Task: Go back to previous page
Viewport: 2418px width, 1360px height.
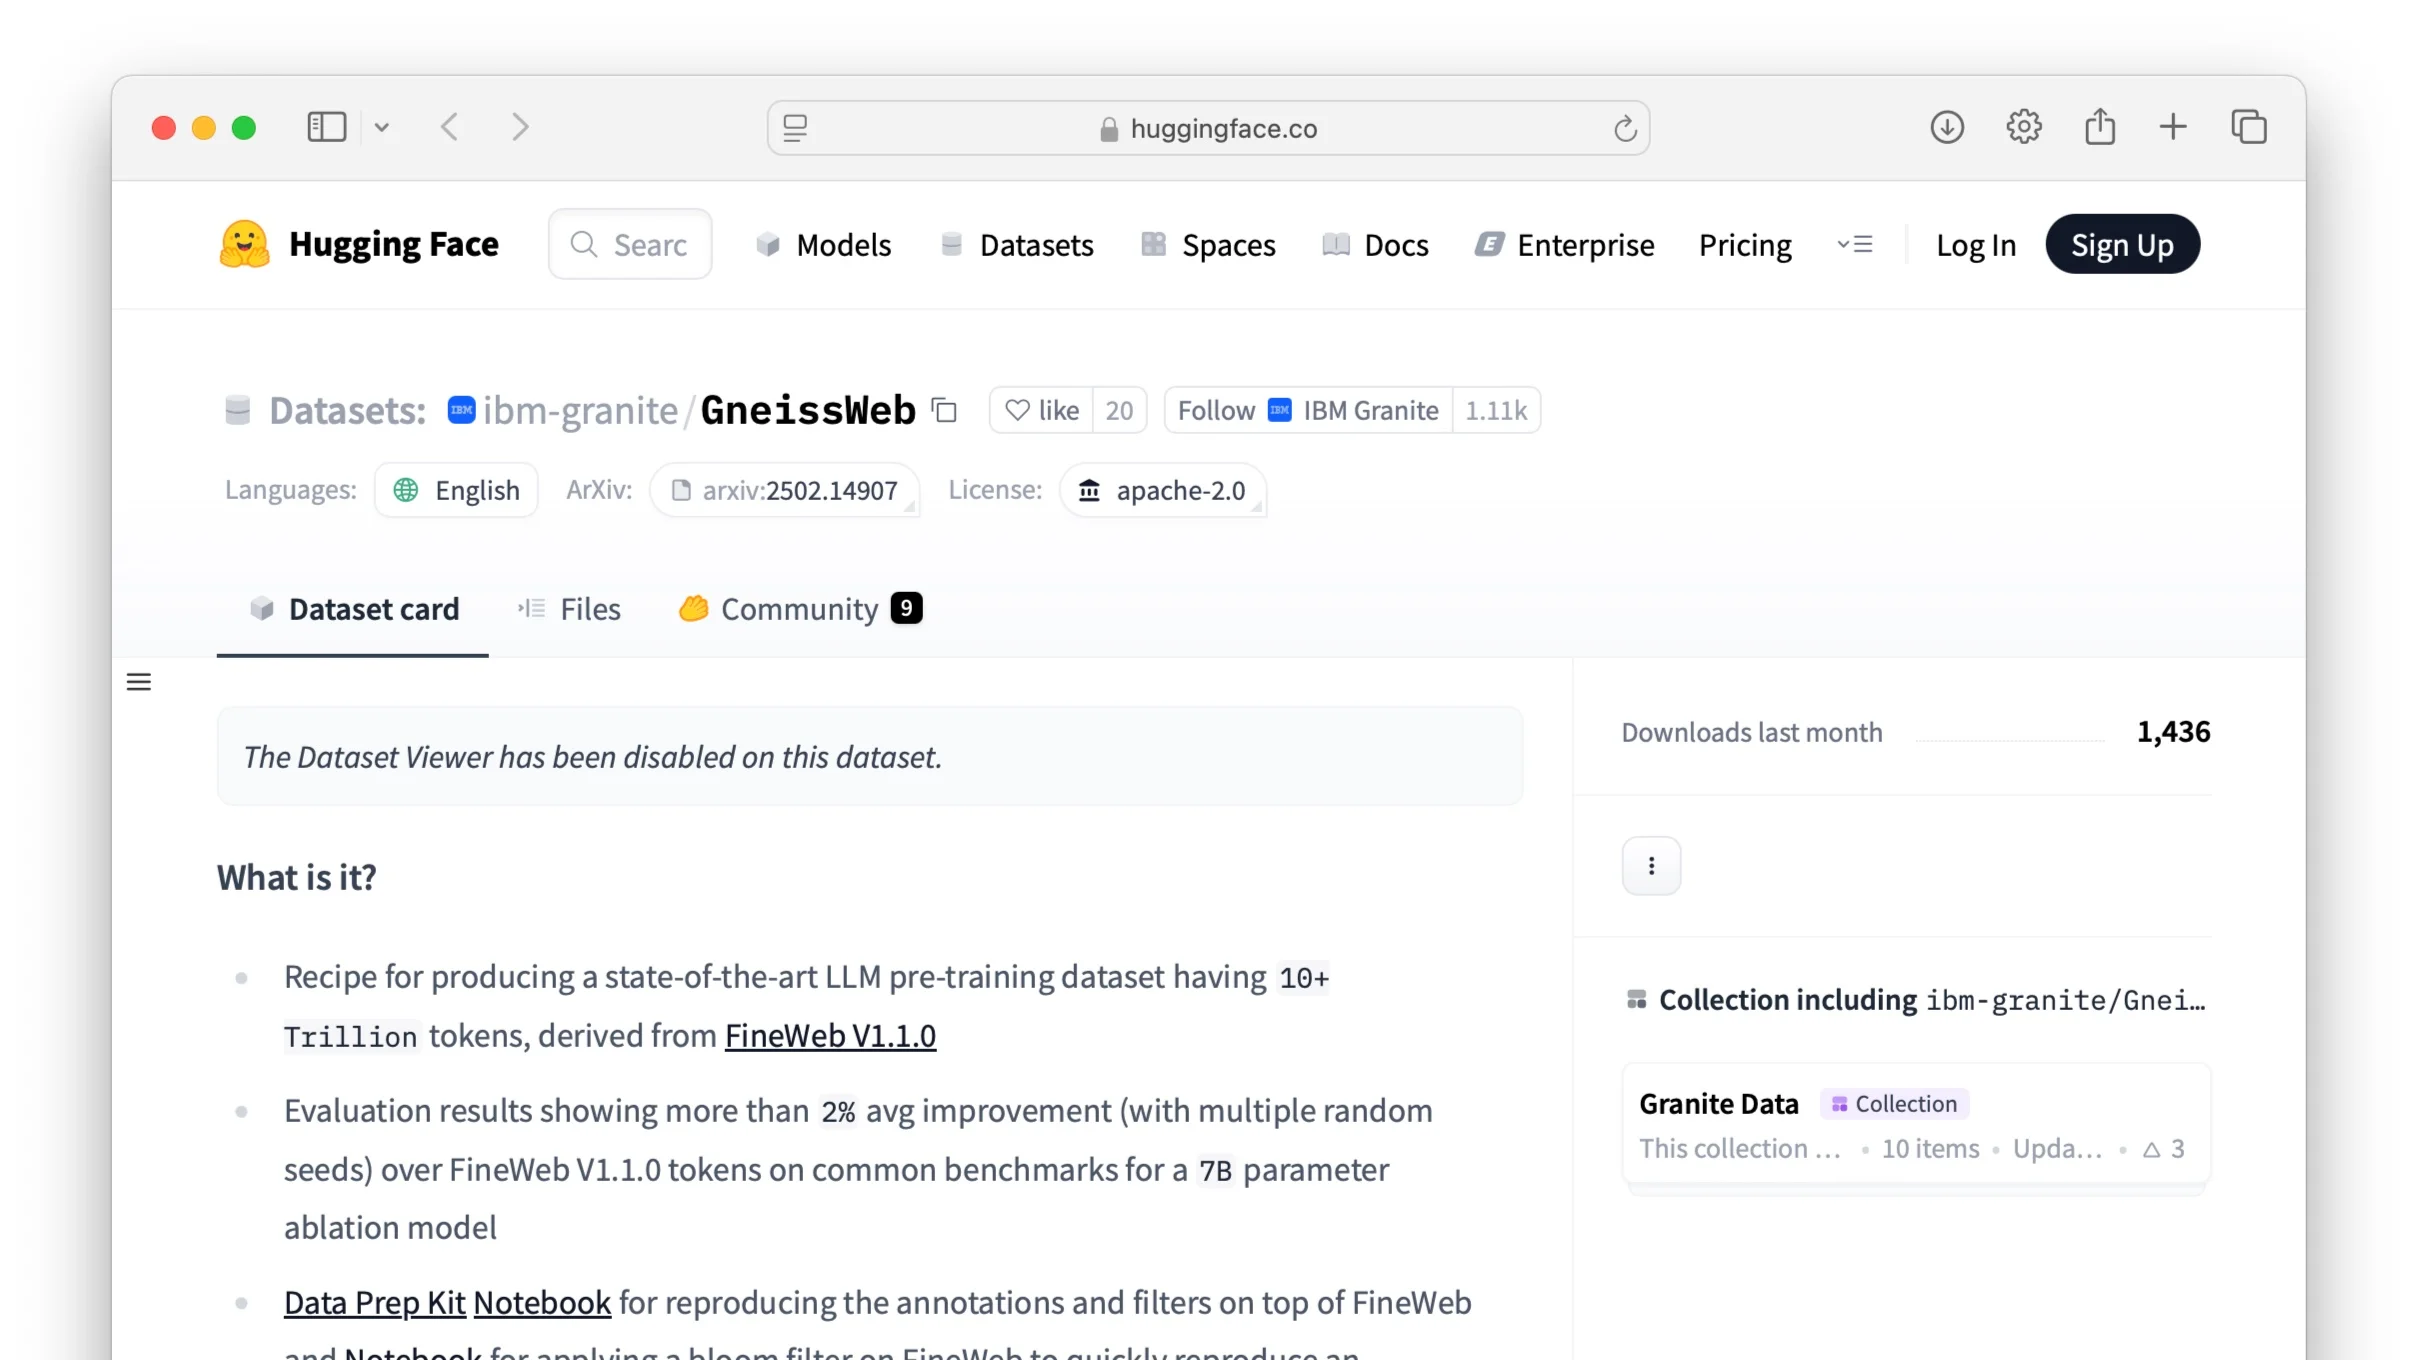Action: [450, 127]
